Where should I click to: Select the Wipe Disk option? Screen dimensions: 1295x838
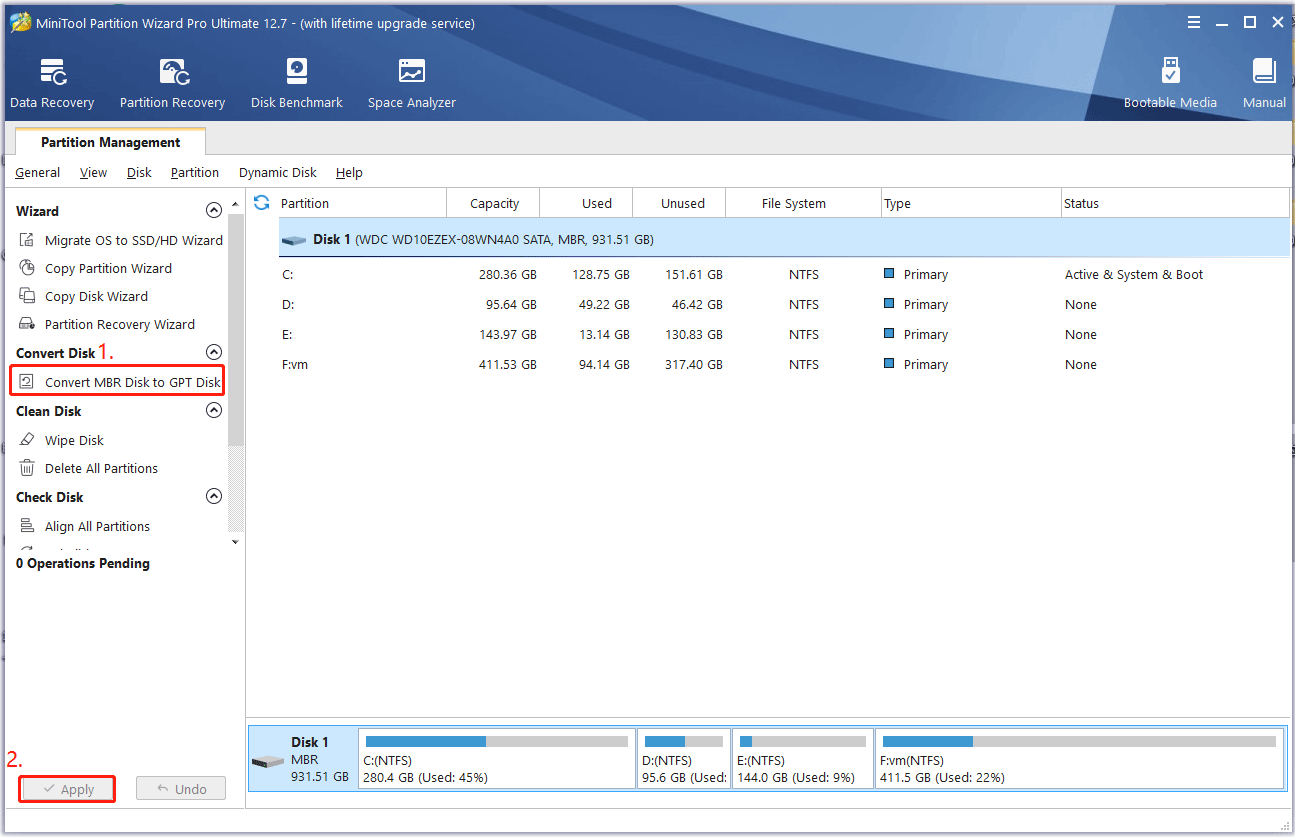click(74, 440)
